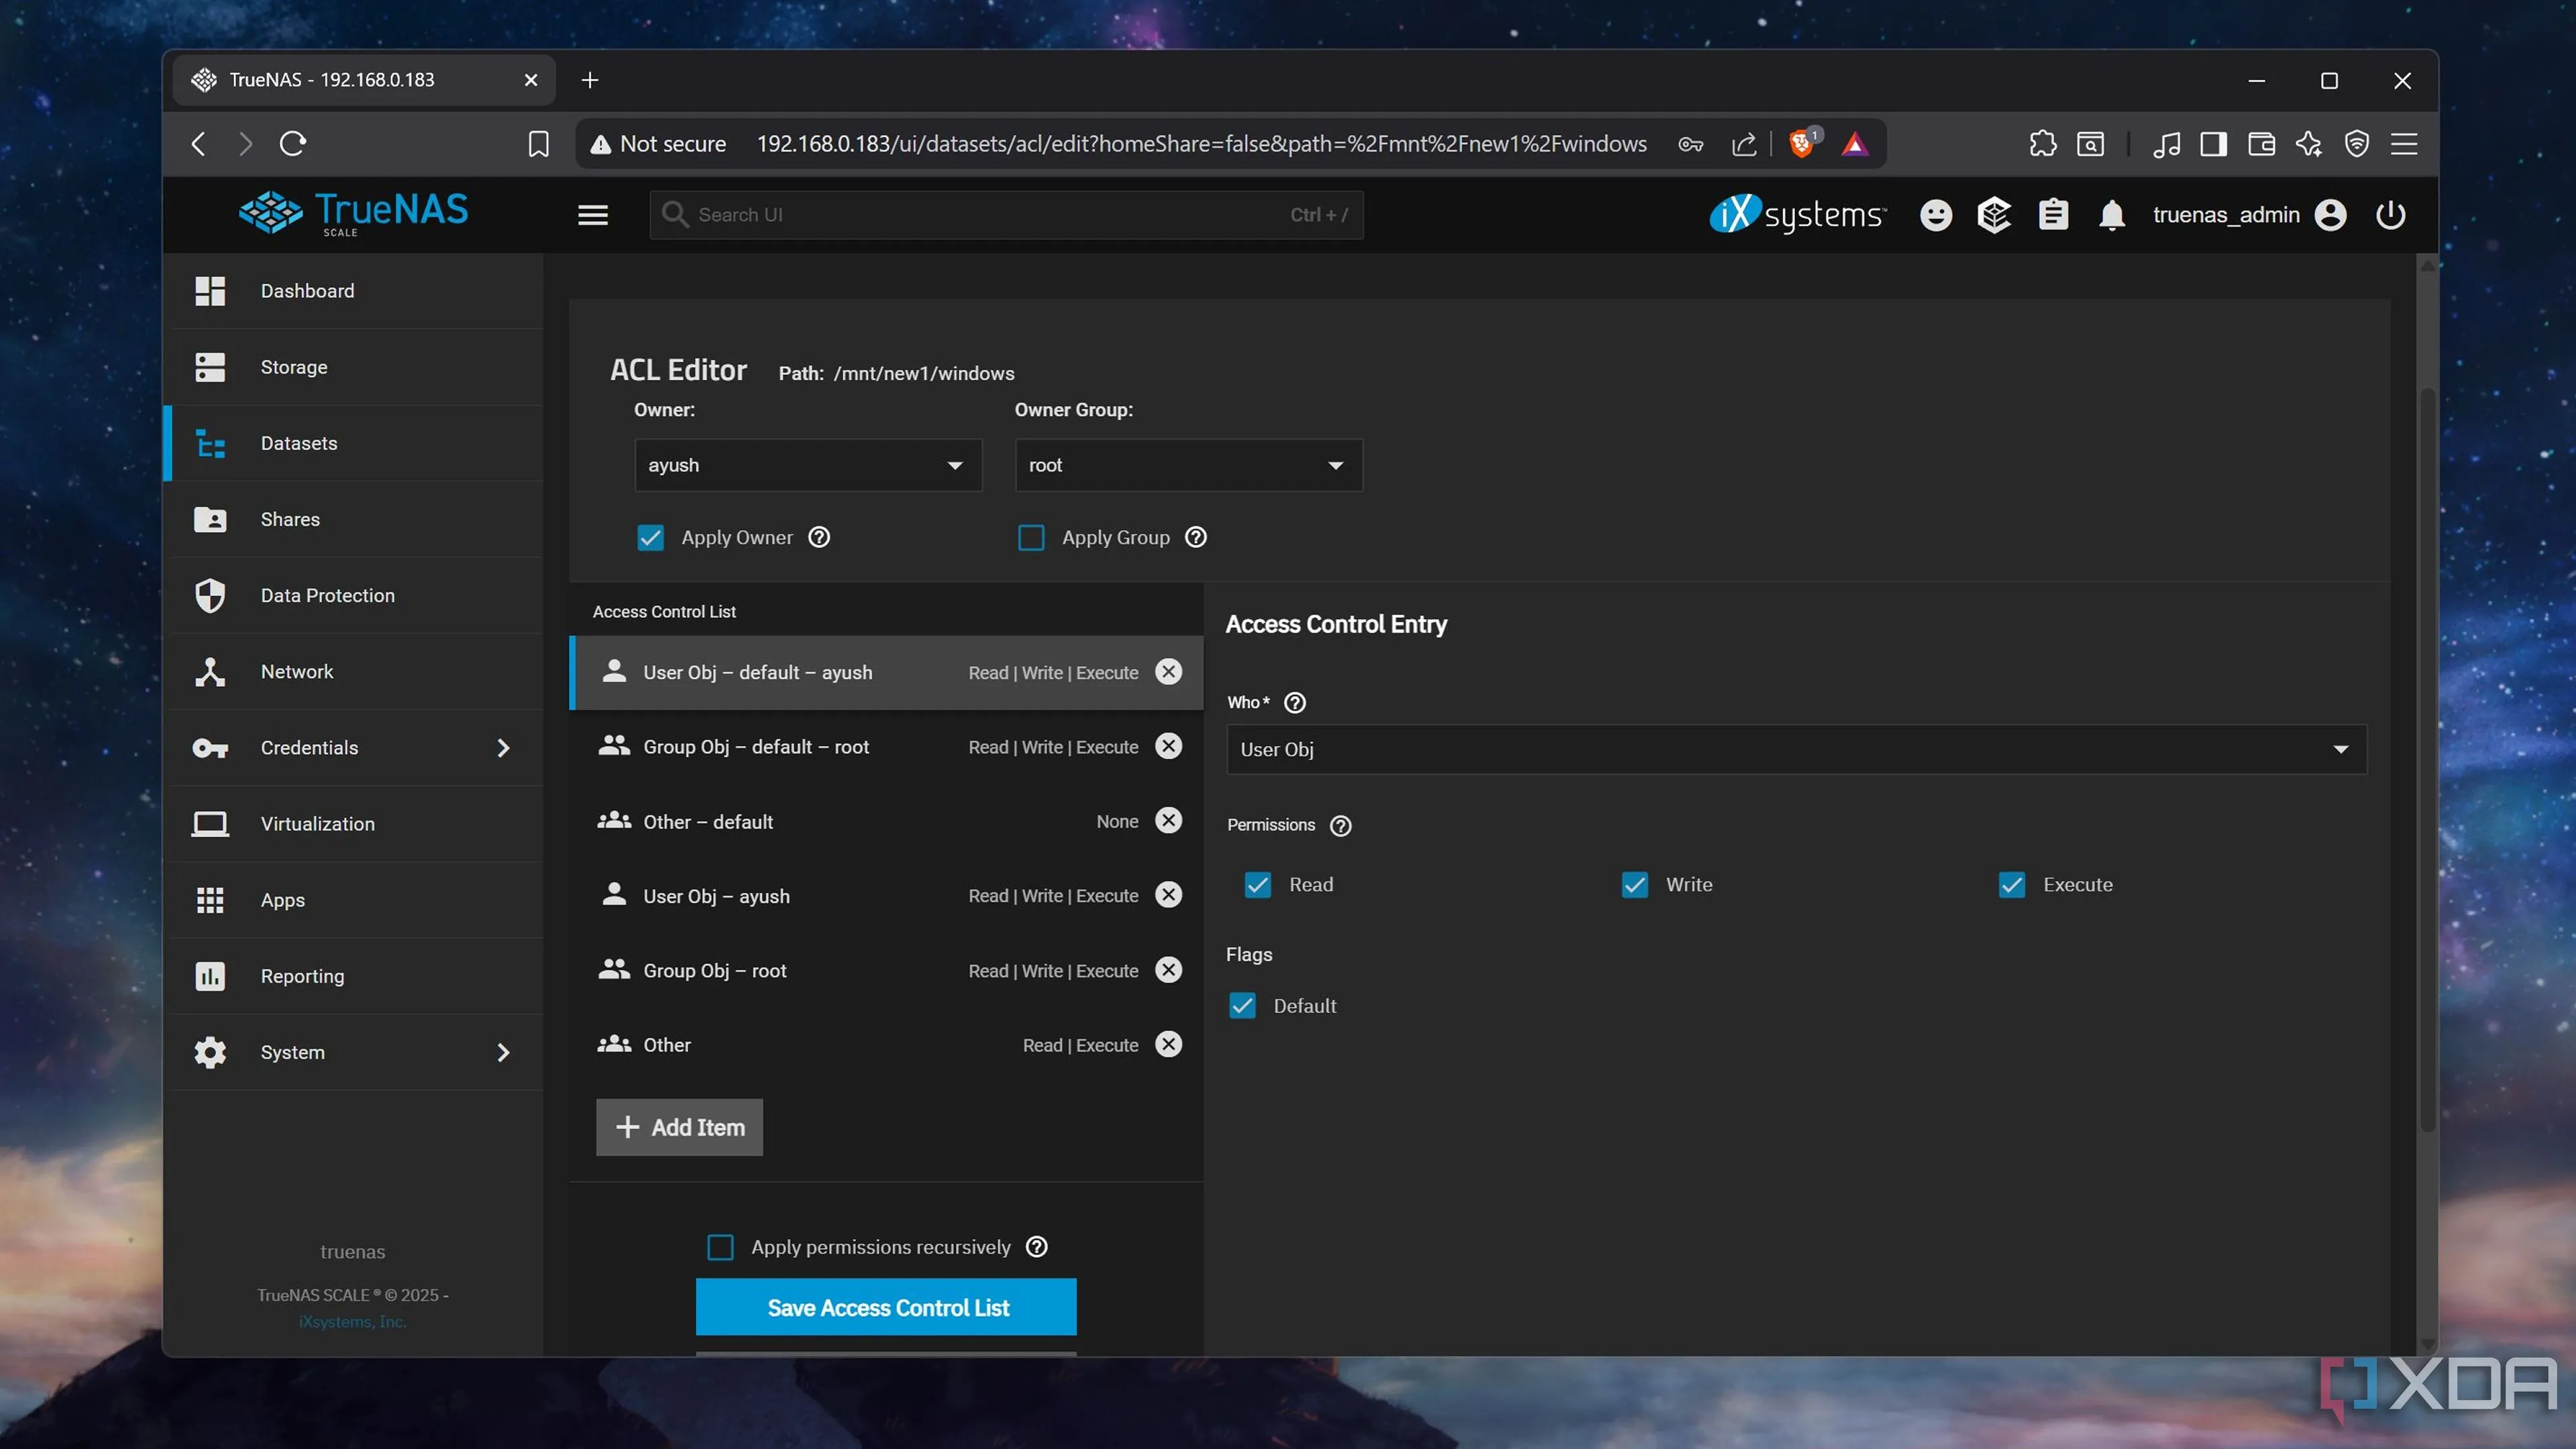This screenshot has height=1449, width=2576.
Task: Click the iXsystems, Inc. link
Action: [352, 1322]
